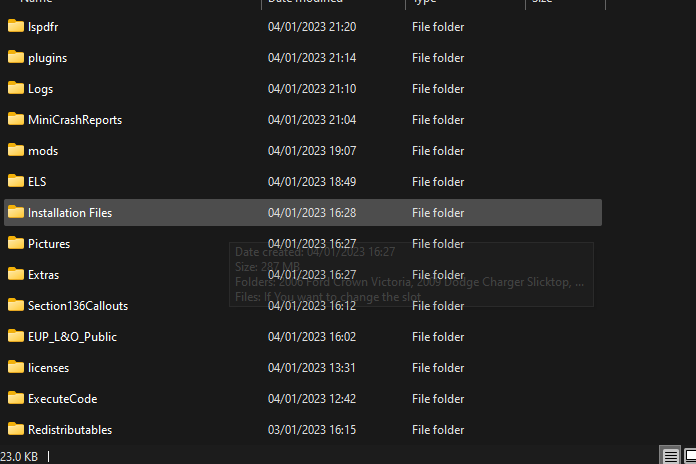The image size is (696, 464).
Task: Click the Section136Callouts folder name
Action: tap(78, 306)
